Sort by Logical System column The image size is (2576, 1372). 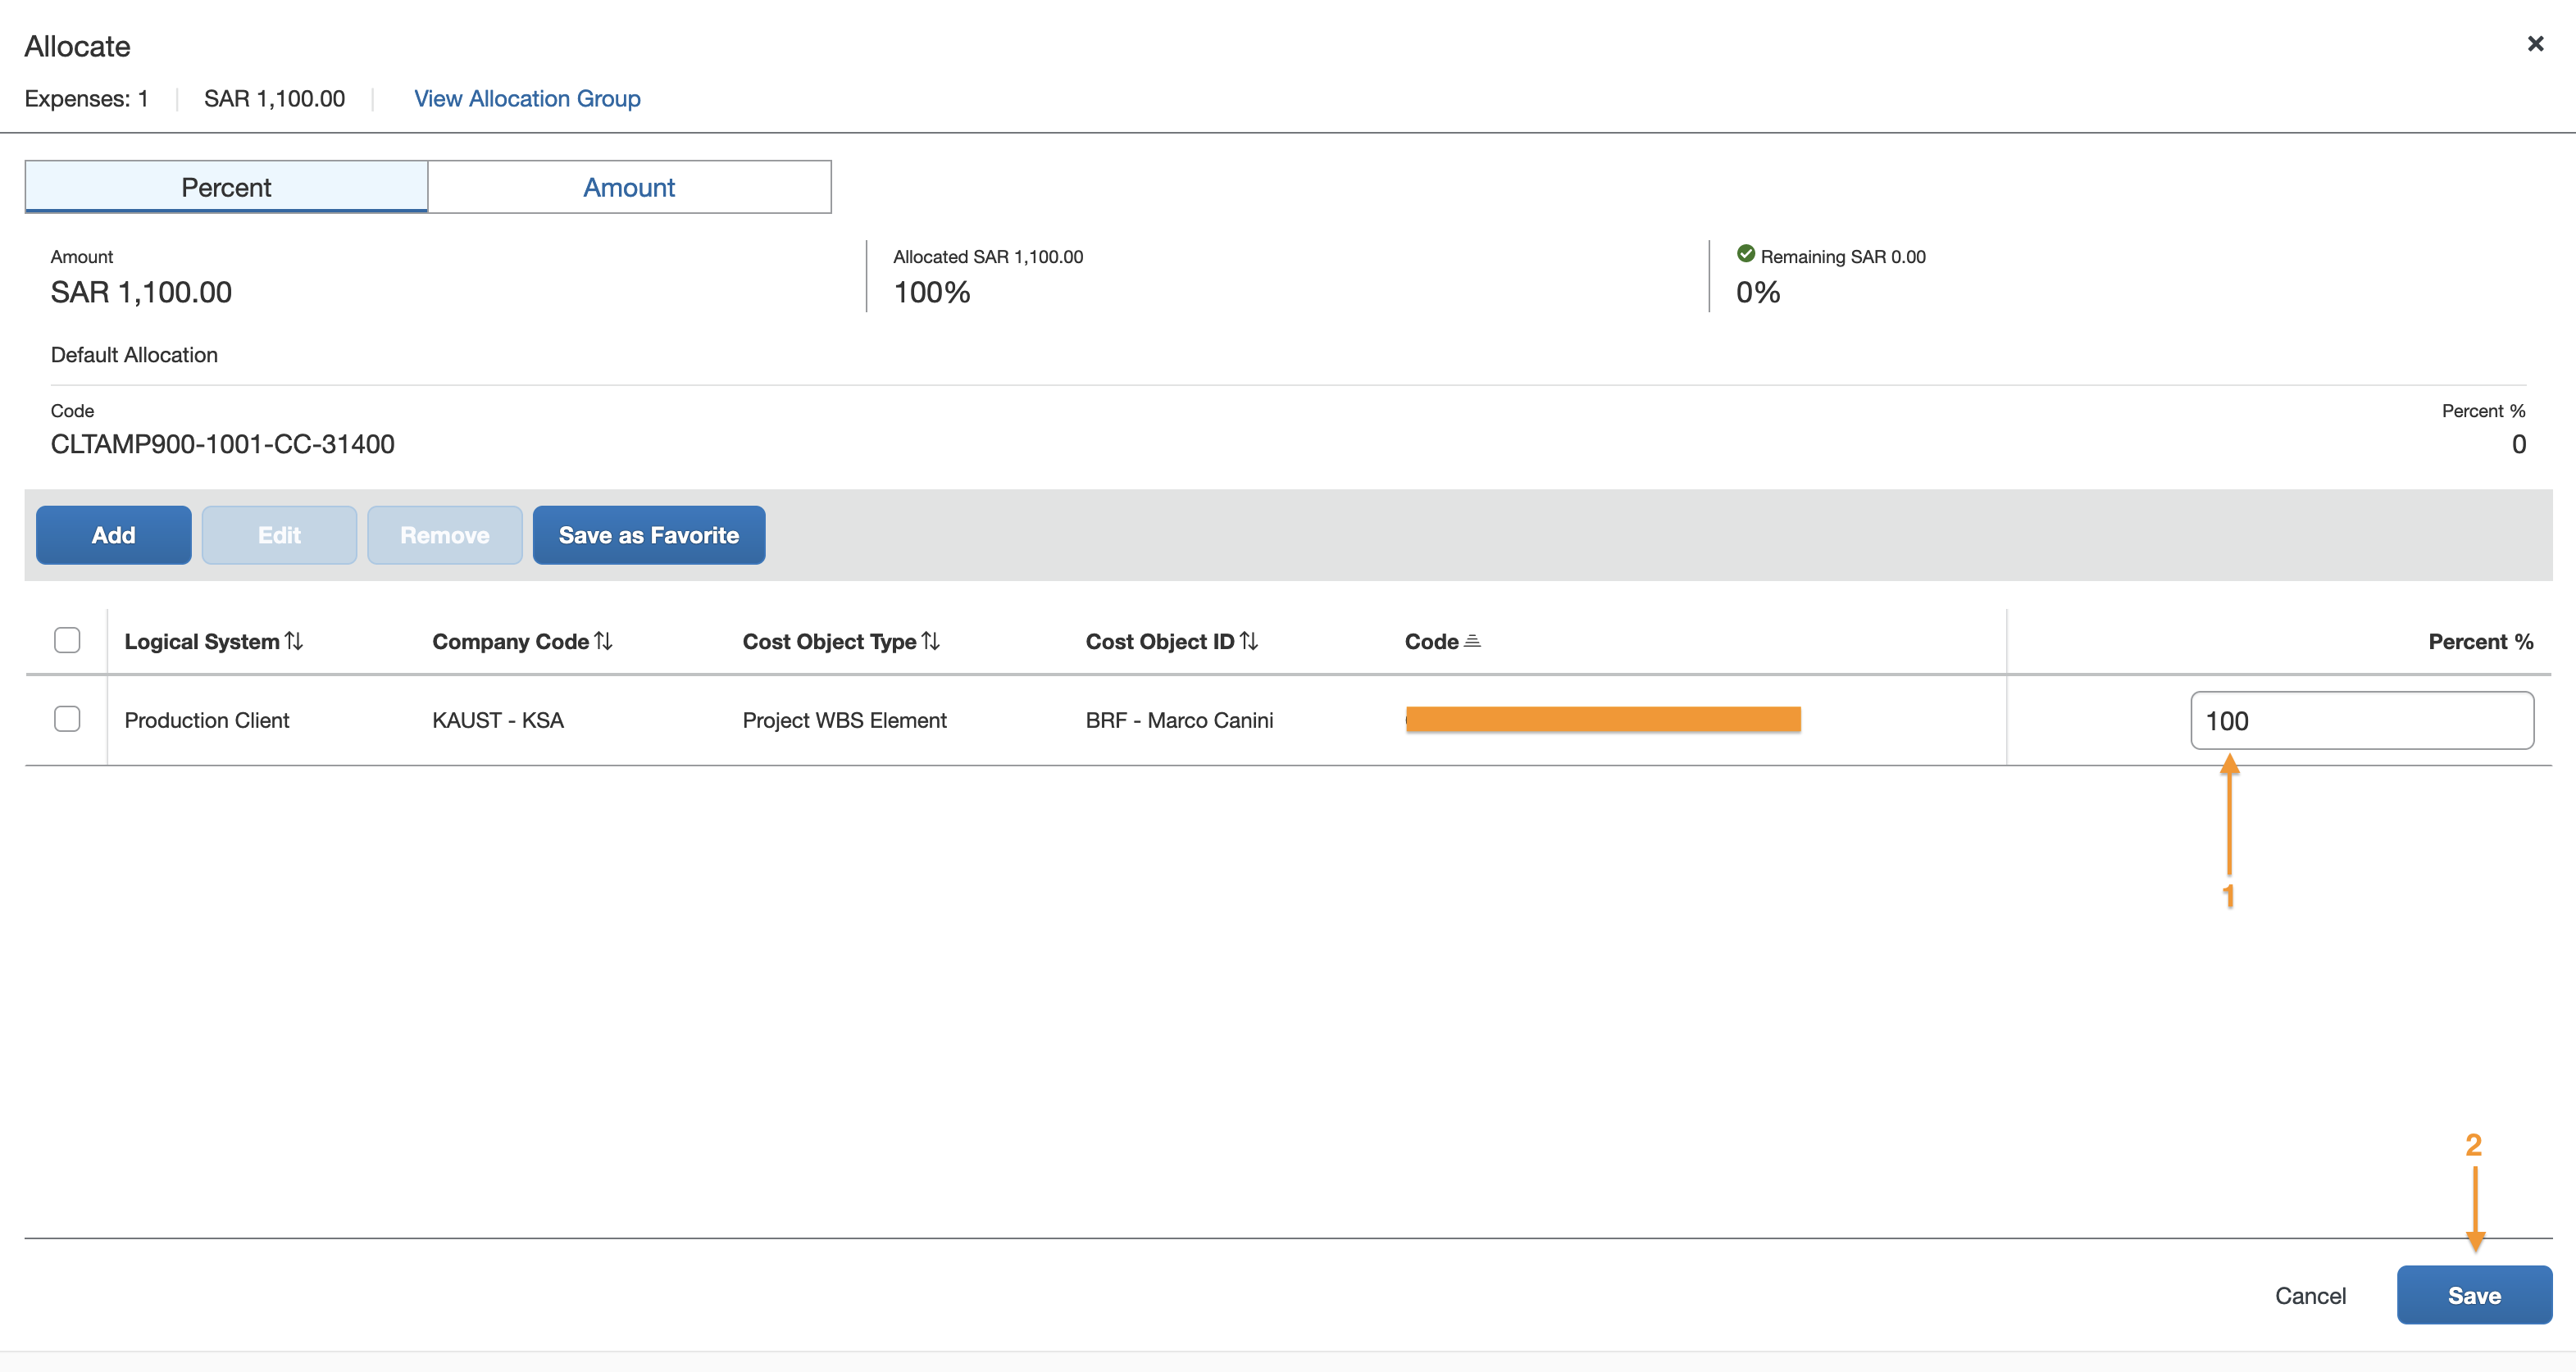point(213,641)
